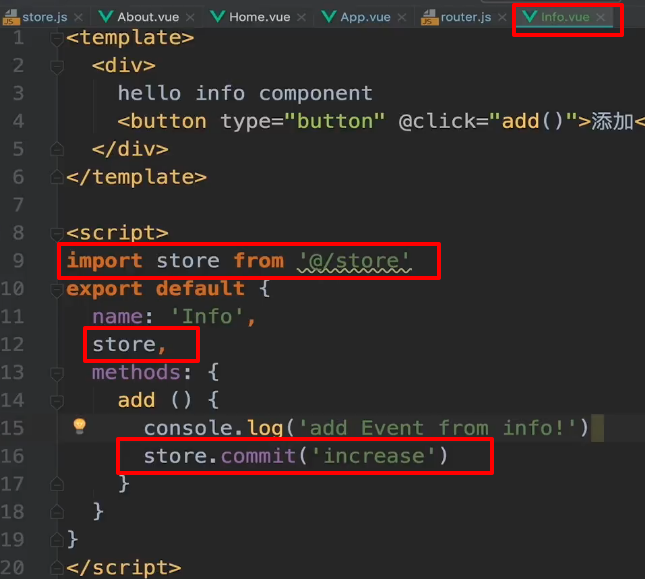Click the 'add Event from info!' string
The height and width of the screenshot is (579, 645).
pos(436,428)
